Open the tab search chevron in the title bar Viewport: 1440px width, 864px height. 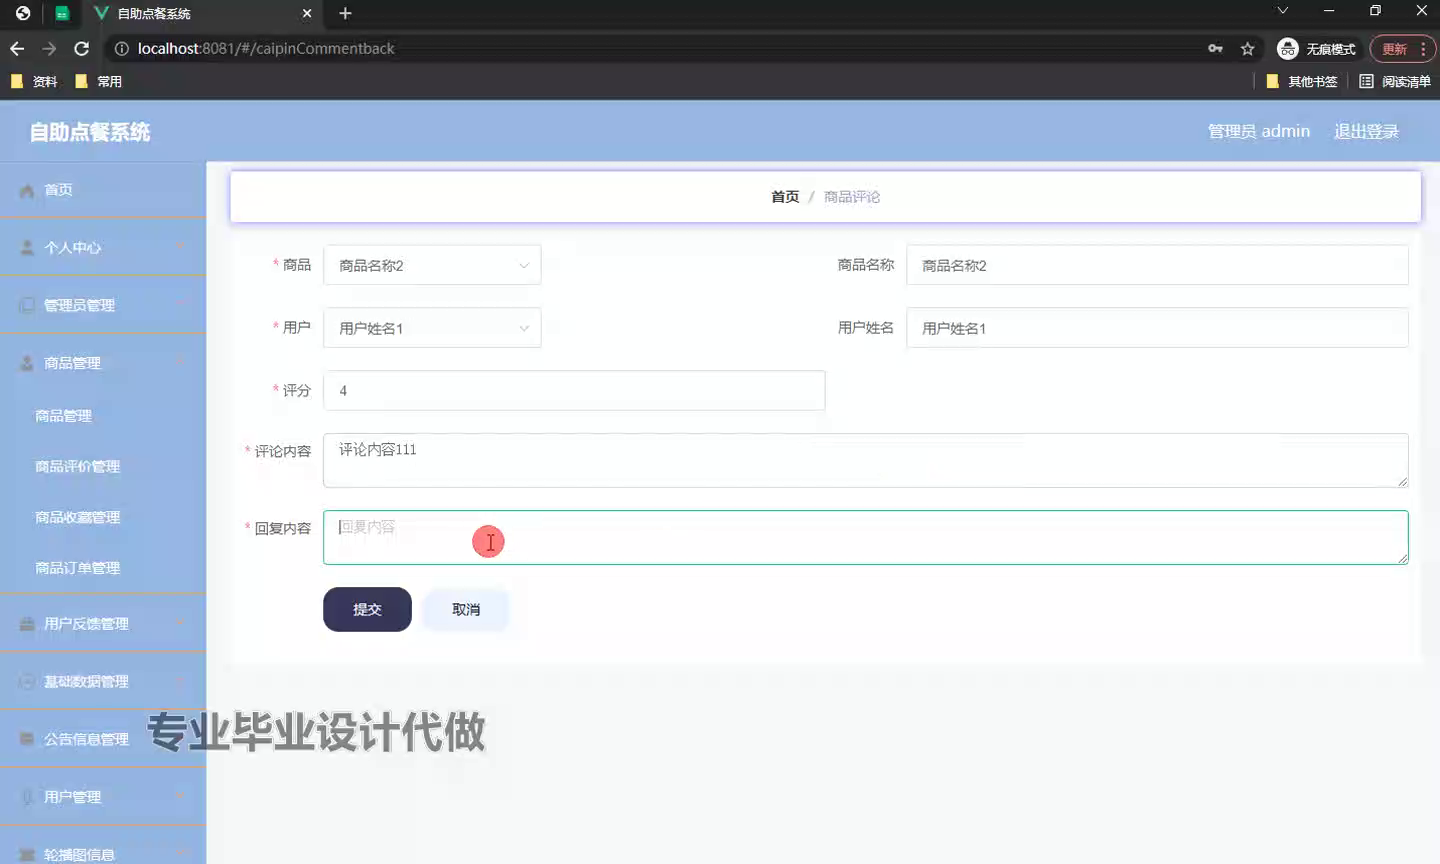click(x=1283, y=11)
